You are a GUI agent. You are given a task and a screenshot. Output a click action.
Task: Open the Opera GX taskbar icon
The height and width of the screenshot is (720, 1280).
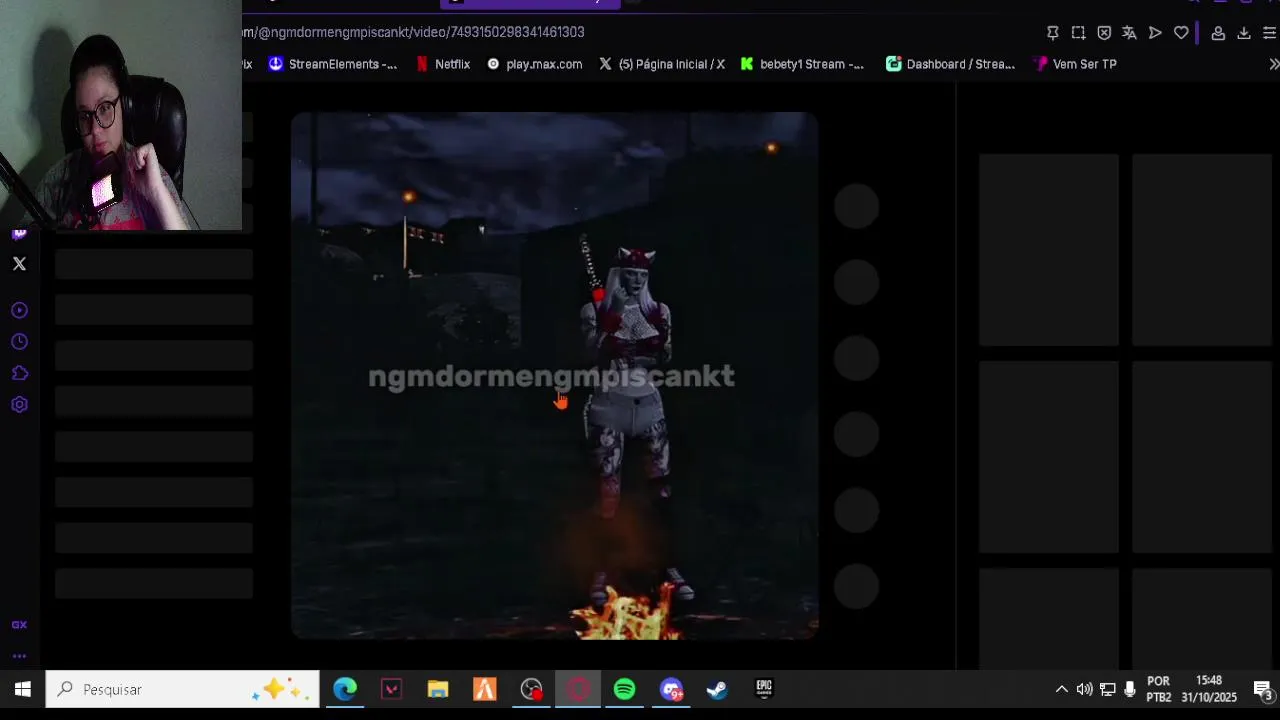[578, 689]
